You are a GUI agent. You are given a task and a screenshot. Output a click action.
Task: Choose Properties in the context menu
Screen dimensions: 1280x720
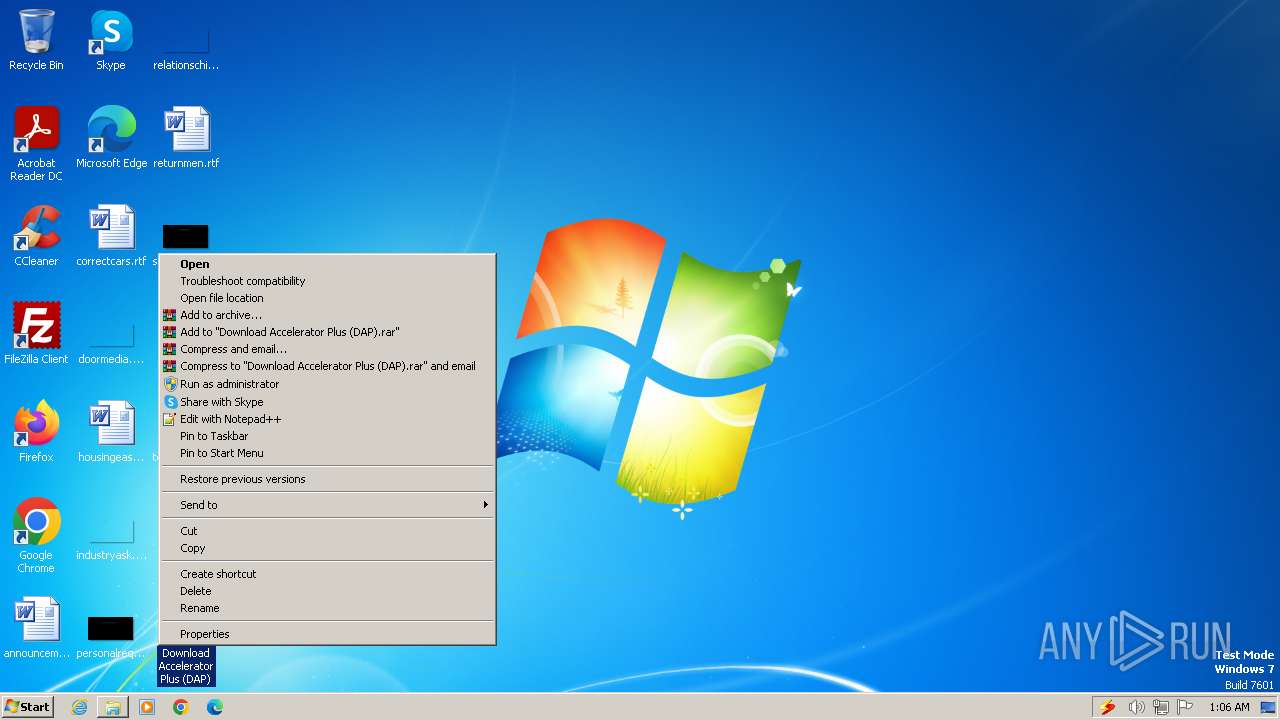(x=328, y=634)
